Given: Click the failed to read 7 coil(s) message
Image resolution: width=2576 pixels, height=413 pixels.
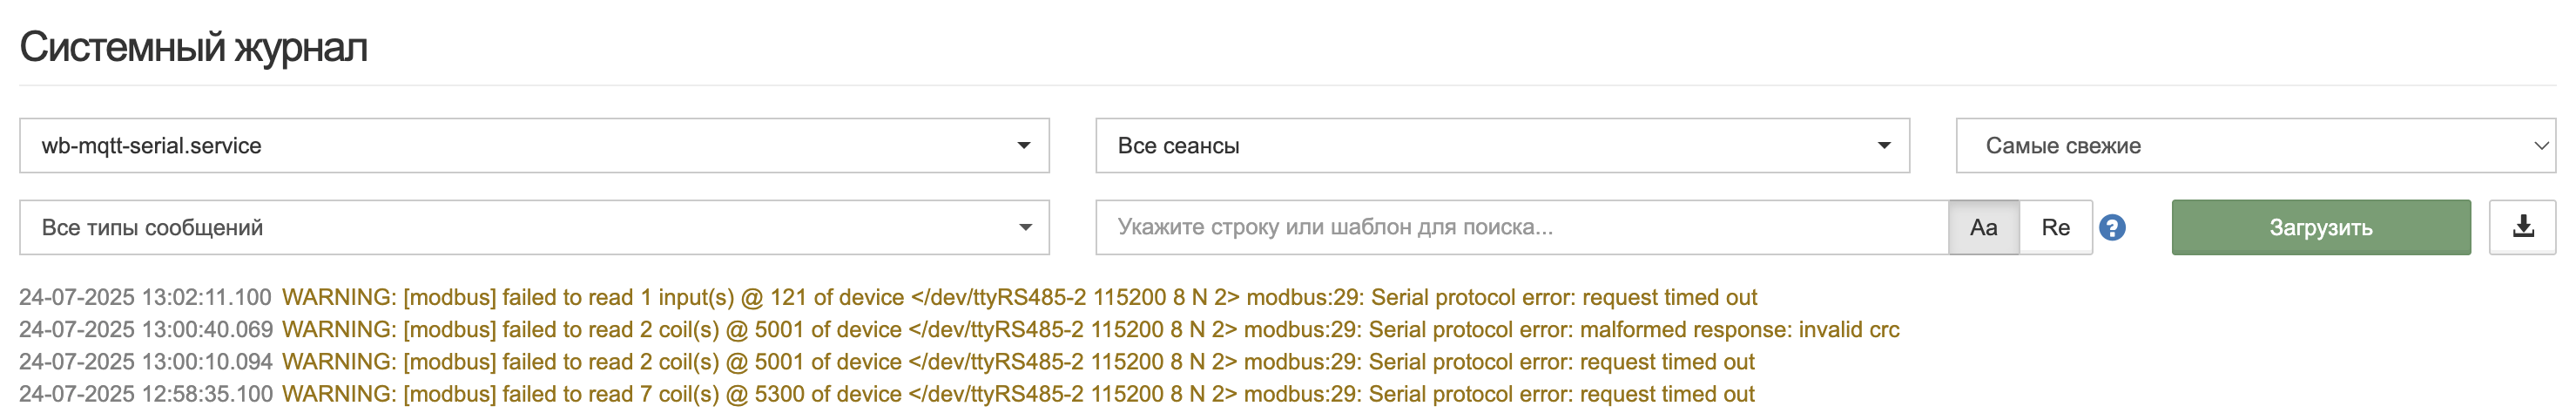Looking at the screenshot, I should pyautogui.click(x=610, y=394).
